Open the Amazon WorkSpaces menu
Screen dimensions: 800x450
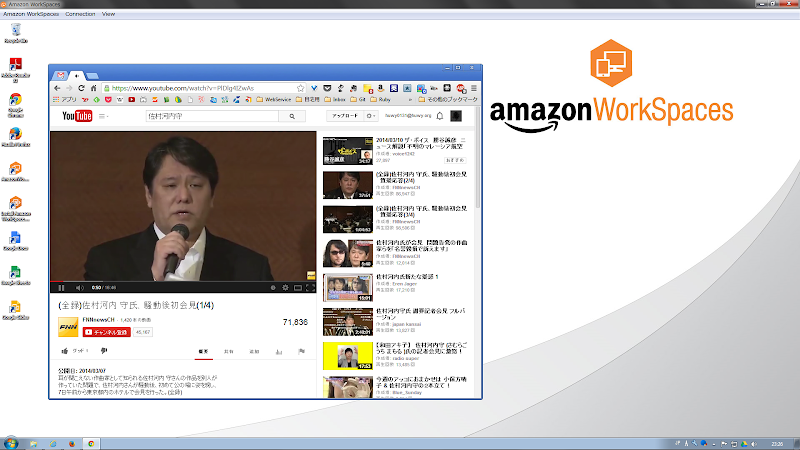(31, 14)
